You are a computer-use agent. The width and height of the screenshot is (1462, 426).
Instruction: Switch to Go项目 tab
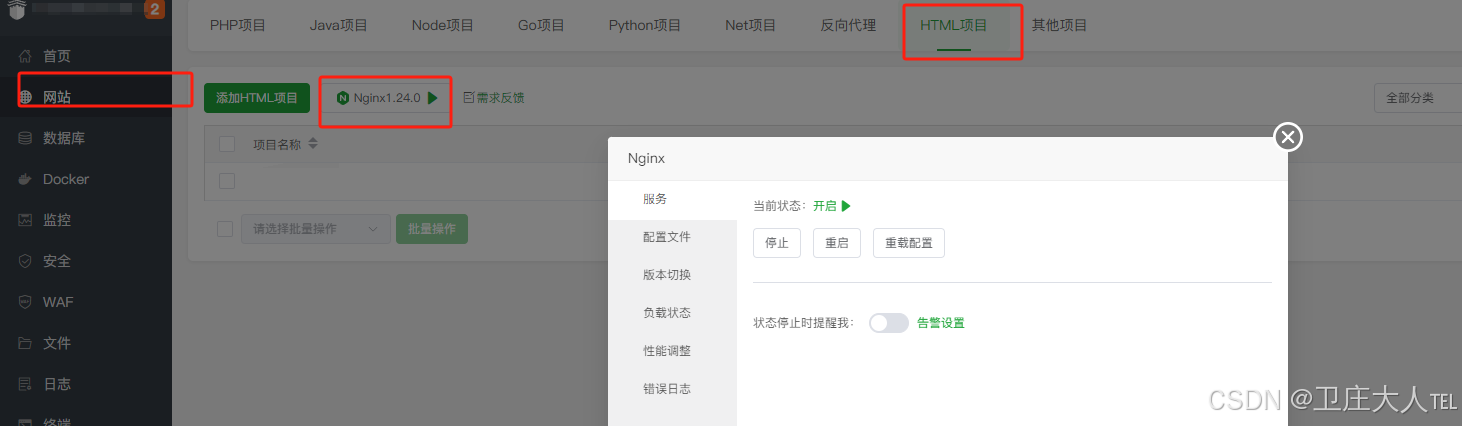541,25
